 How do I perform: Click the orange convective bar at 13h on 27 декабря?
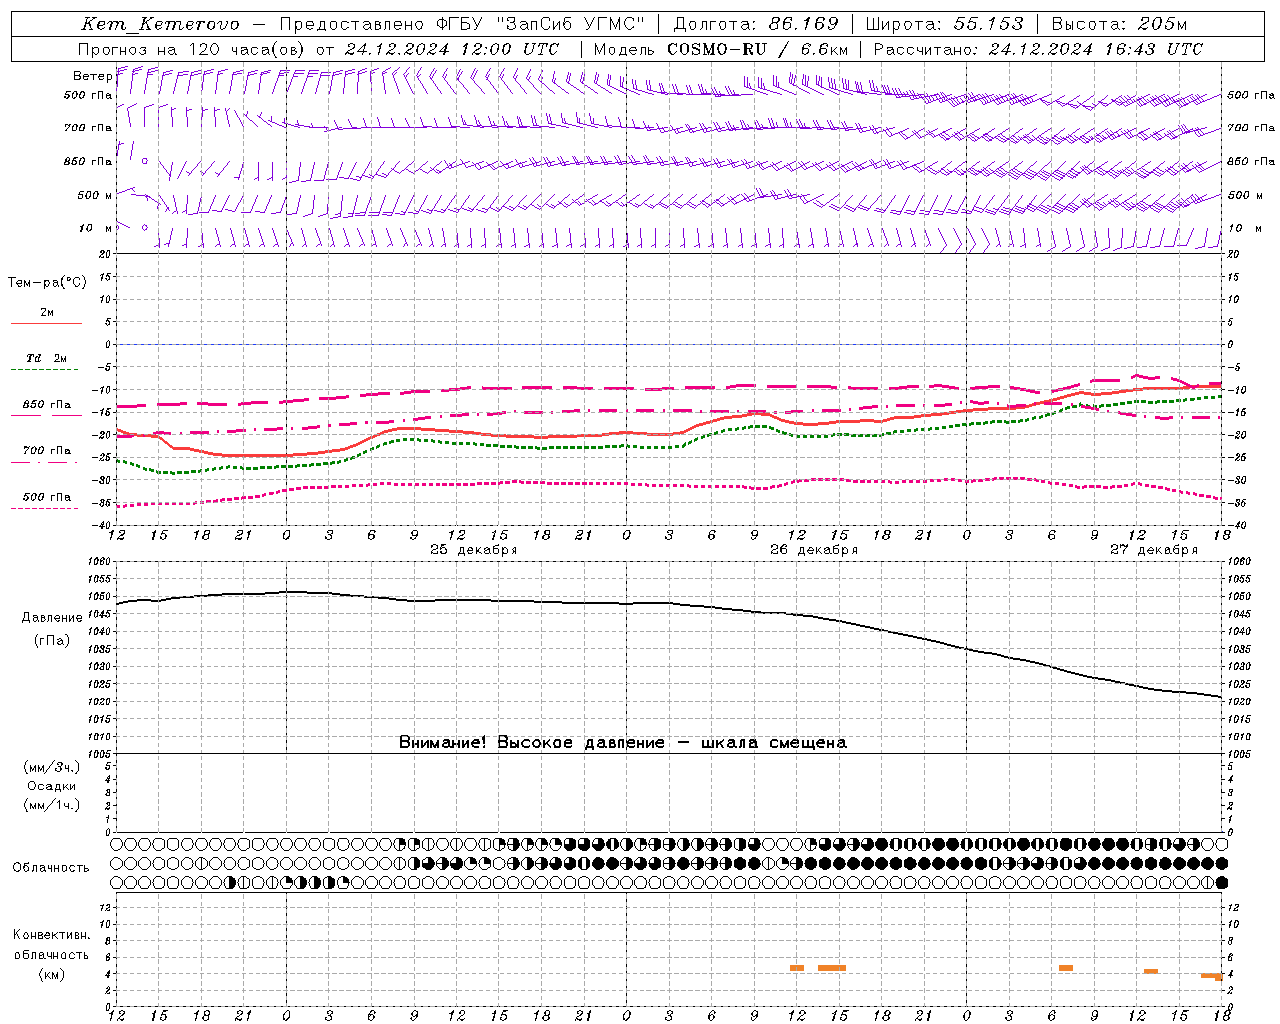click(1151, 971)
